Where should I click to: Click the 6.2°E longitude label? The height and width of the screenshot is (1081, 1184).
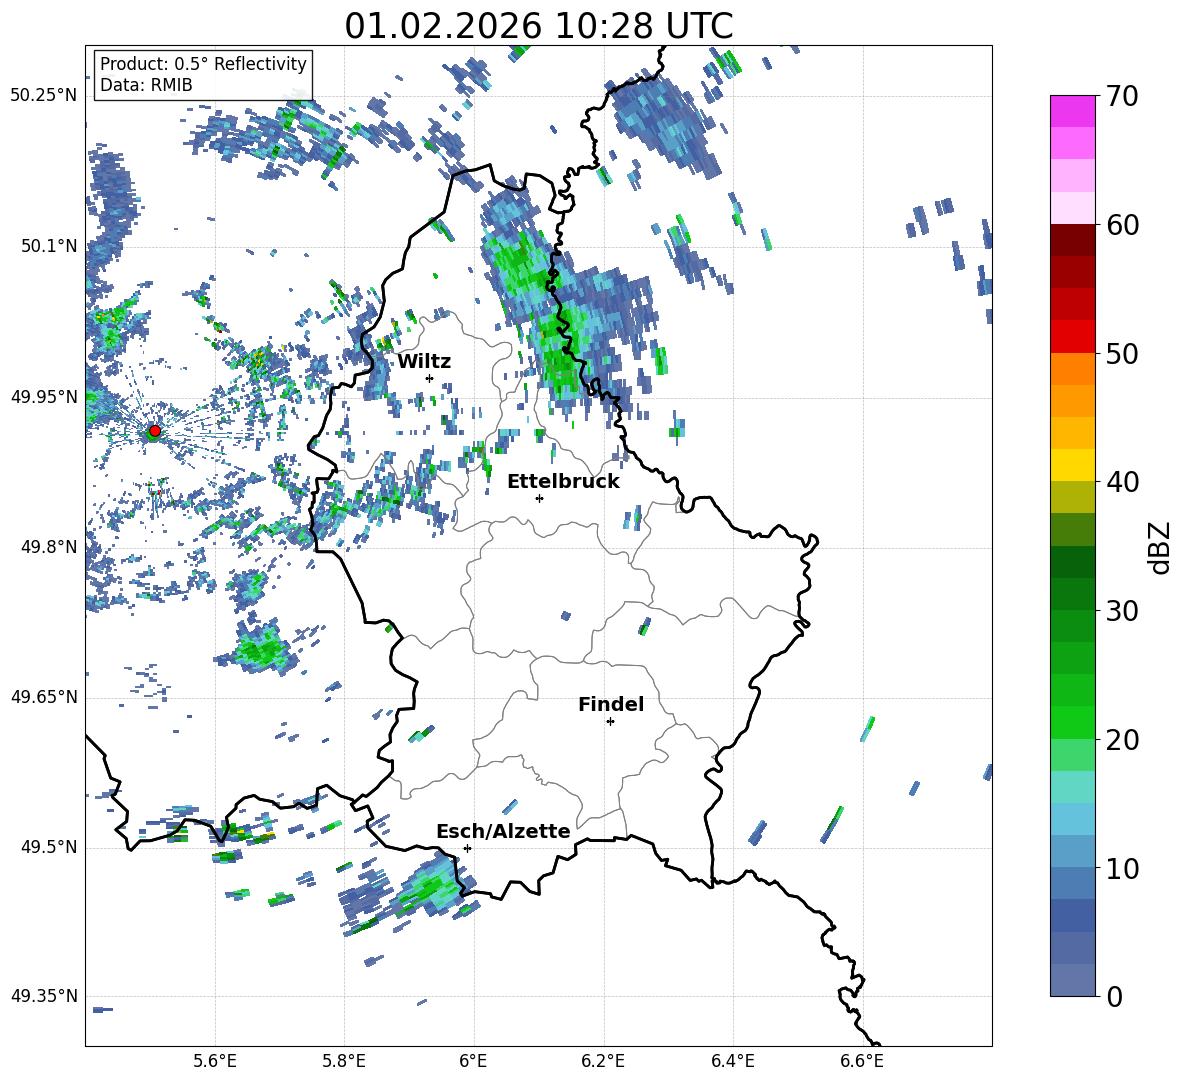click(603, 1061)
